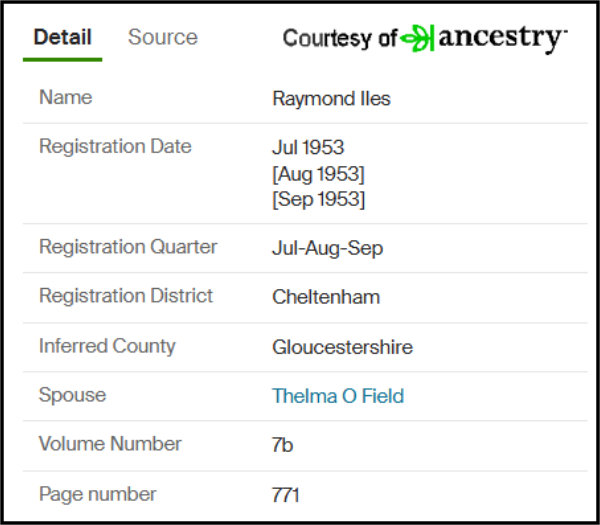Switch to the Source tab

pos(163,37)
